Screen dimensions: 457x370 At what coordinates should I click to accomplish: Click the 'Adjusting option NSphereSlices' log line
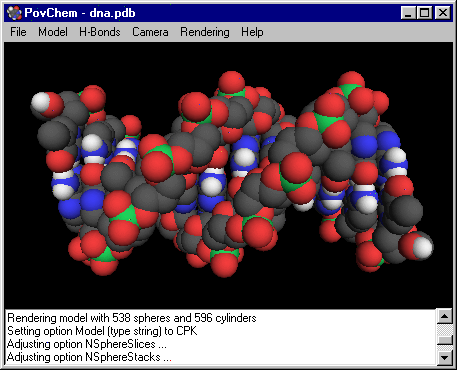coord(87,344)
